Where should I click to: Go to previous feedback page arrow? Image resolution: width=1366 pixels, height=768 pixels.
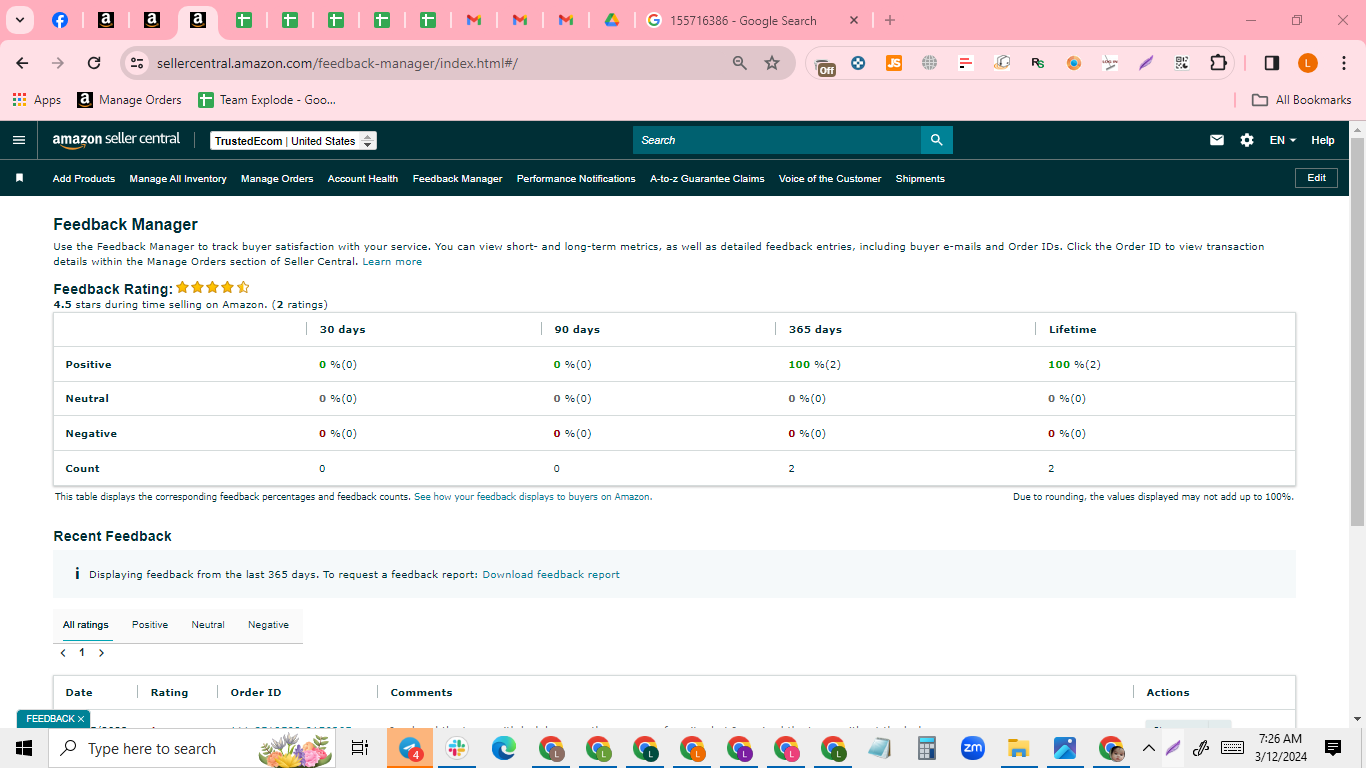coord(63,653)
